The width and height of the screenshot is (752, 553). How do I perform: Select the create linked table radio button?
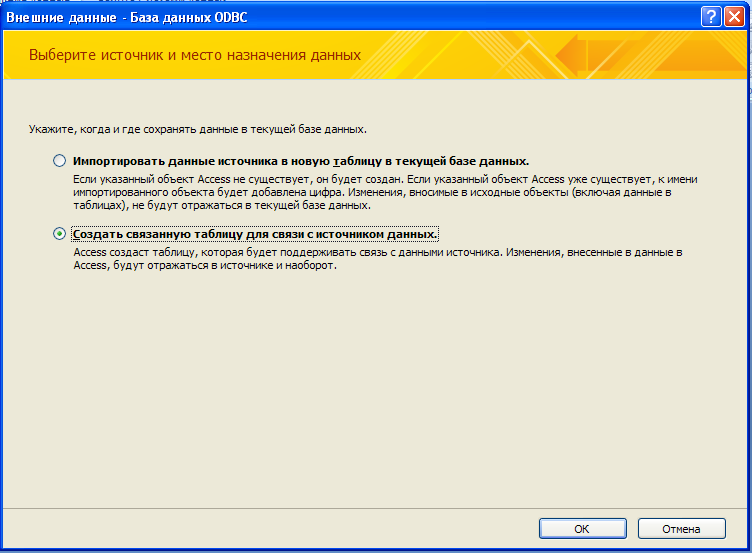tap(60, 233)
